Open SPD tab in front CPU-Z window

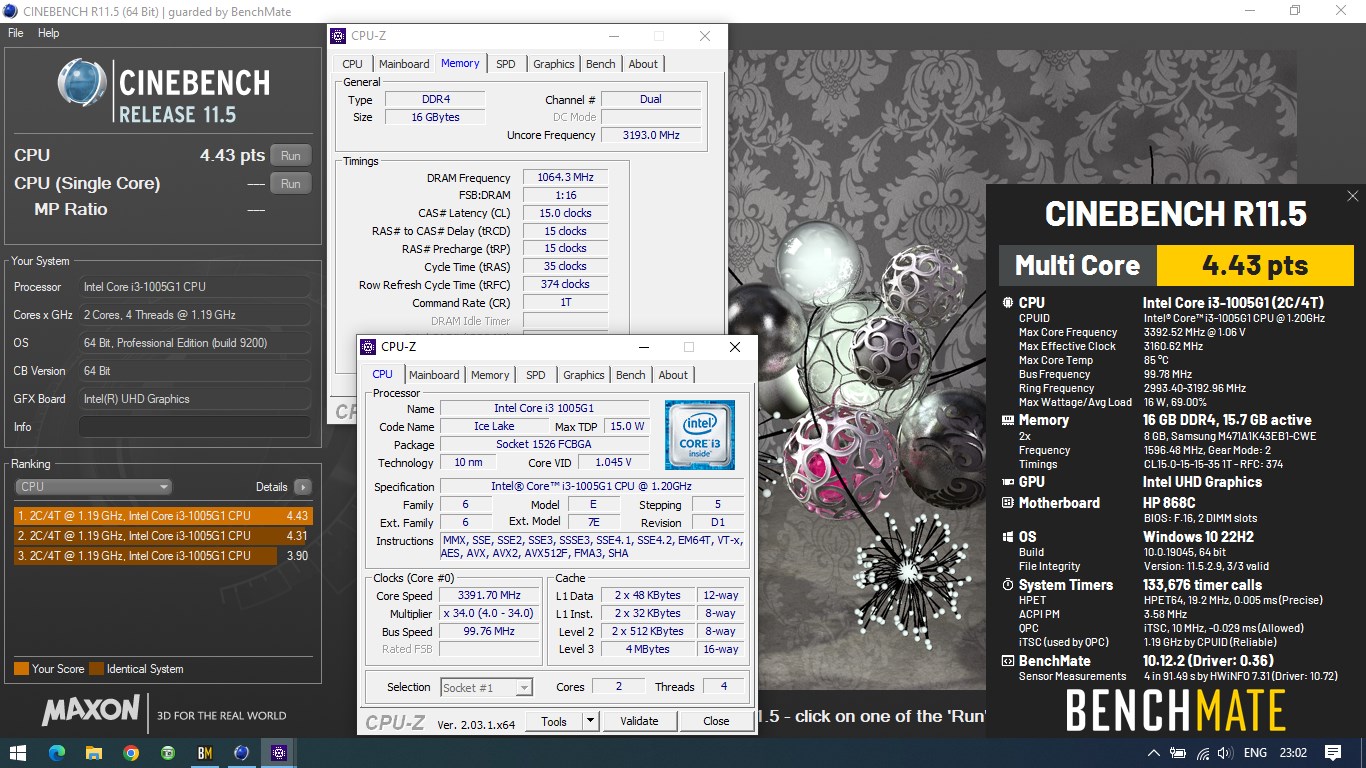point(536,375)
